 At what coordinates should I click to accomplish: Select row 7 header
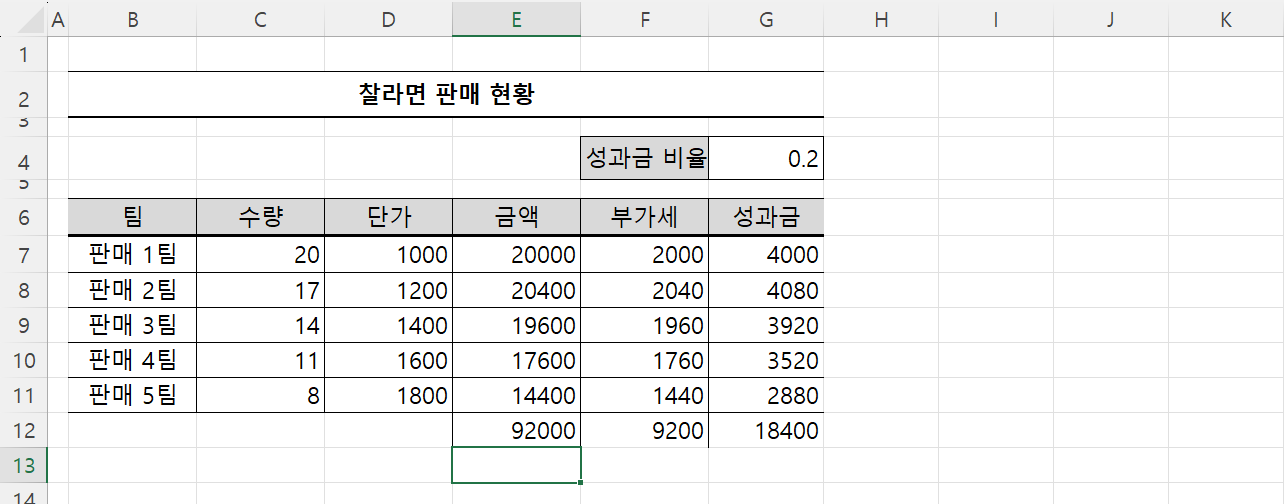point(22,255)
